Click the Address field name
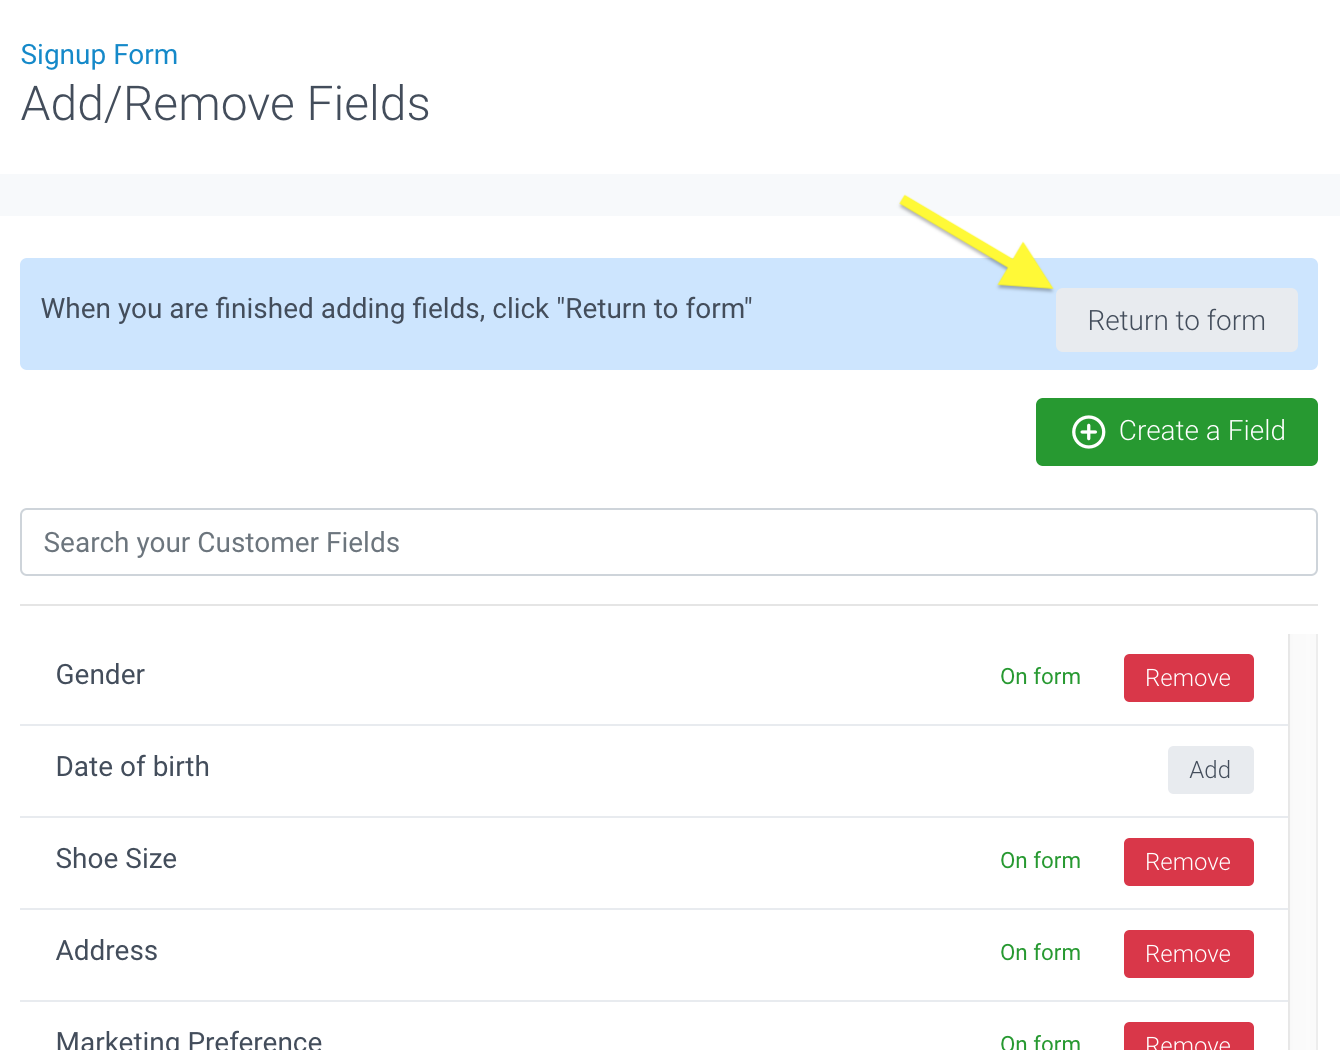1340x1050 pixels. tap(107, 951)
